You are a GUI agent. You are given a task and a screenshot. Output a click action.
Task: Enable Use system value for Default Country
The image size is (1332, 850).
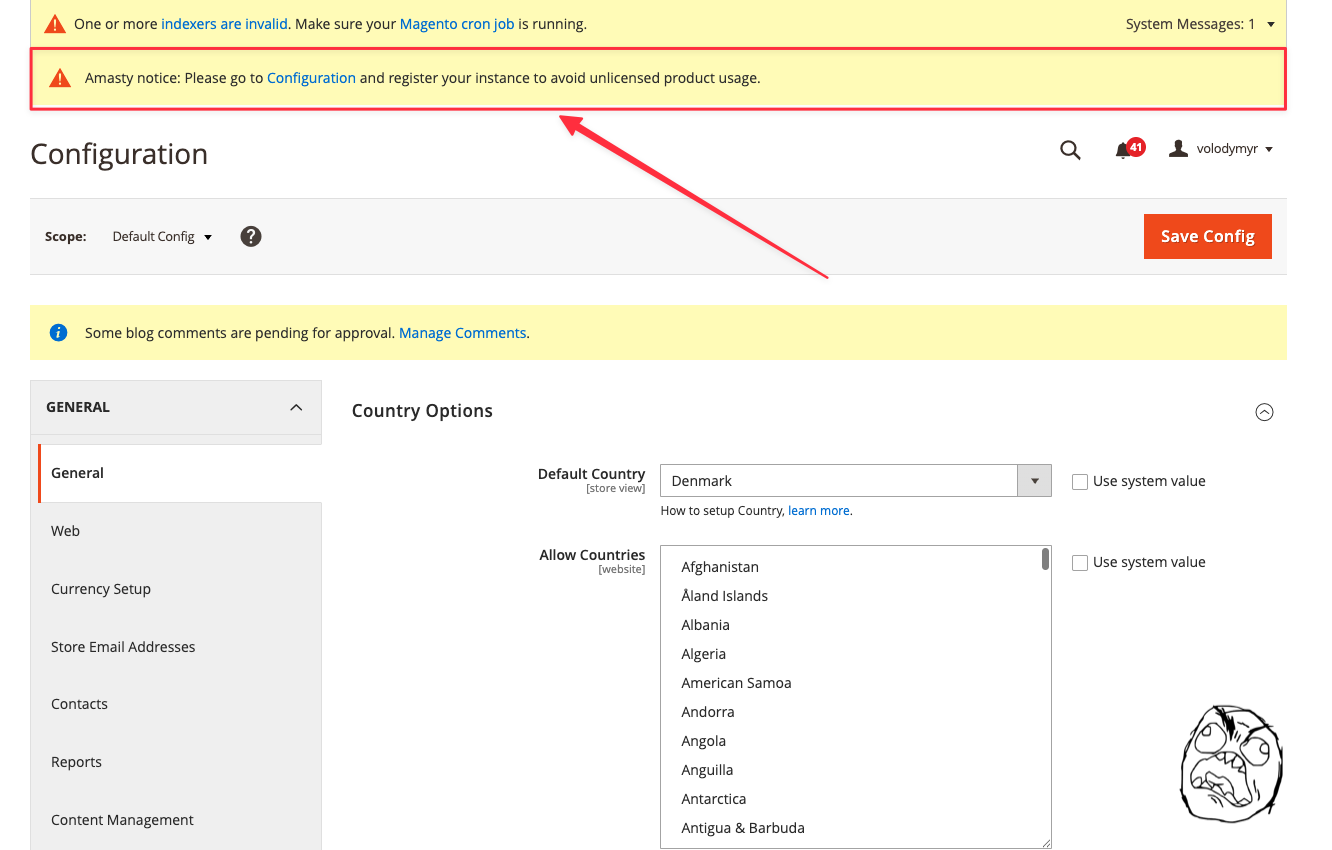coord(1080,482)
